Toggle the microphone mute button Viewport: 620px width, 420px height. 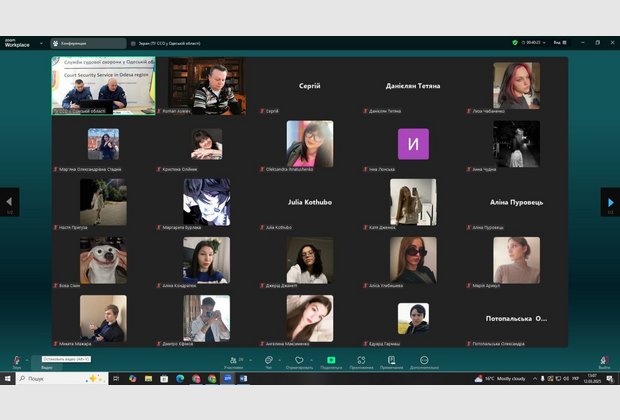pos(16,361)
